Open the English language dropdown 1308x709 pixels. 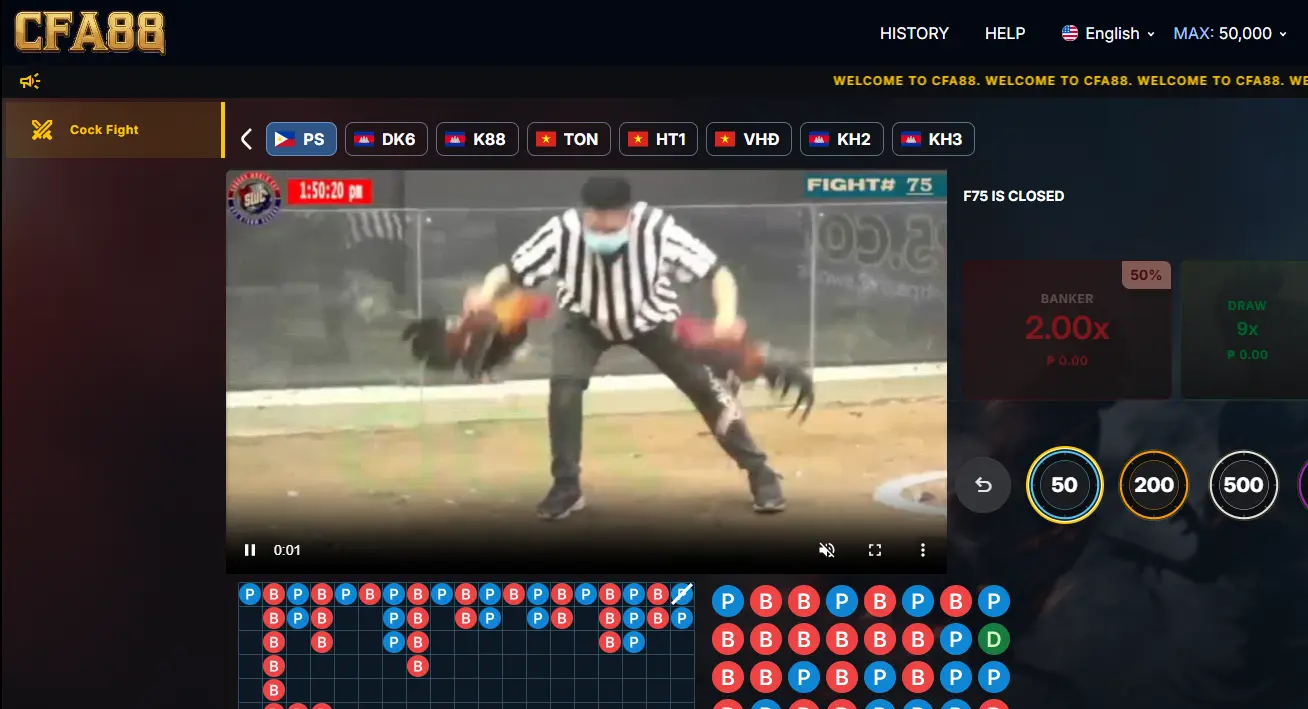(1108, 33)
